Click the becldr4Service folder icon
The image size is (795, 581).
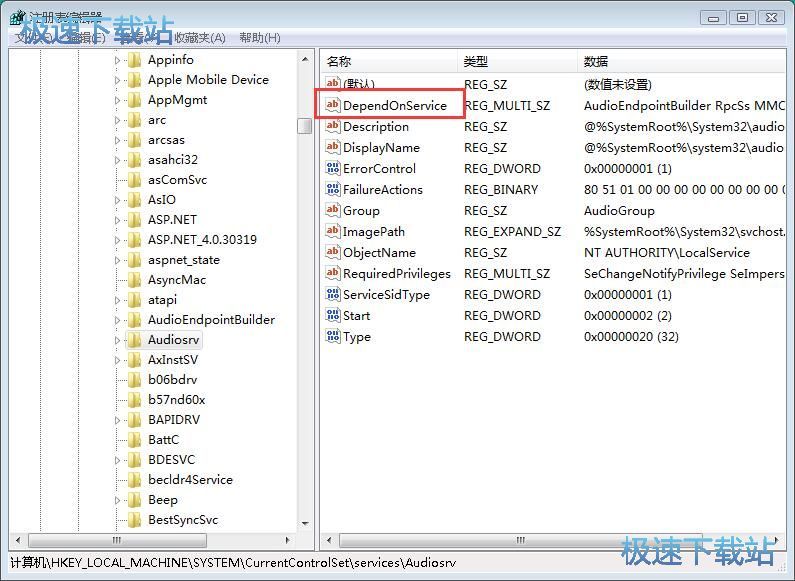pos(134,480)
